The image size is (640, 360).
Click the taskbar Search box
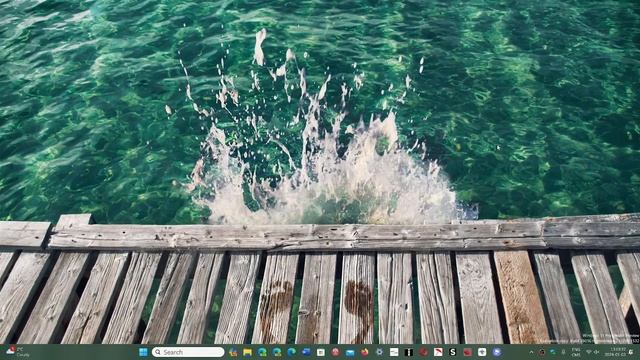click(x=188, y=352)
